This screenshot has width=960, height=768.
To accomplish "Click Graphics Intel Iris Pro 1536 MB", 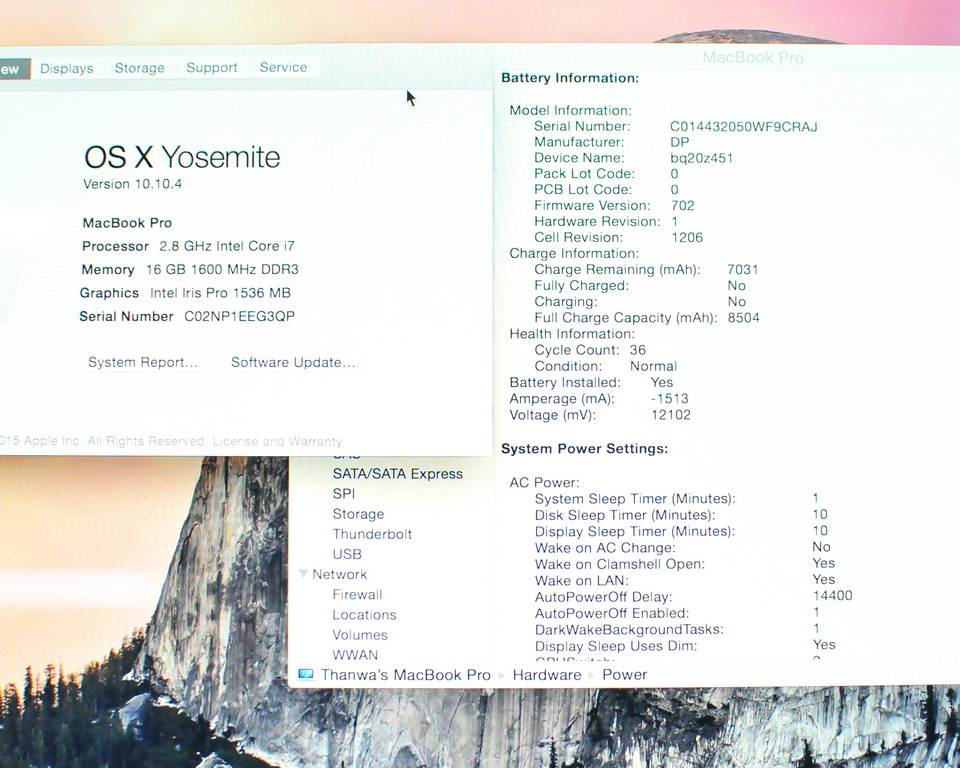I will [x=186, y=293].
